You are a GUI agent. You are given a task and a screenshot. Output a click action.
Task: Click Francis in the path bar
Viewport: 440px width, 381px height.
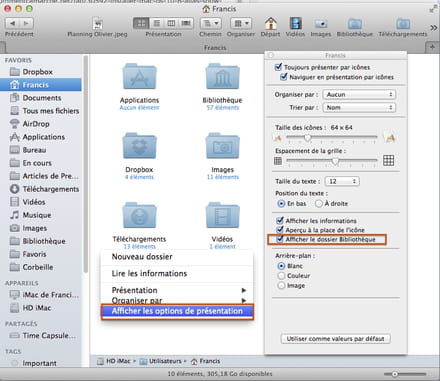tap(206, 361)
